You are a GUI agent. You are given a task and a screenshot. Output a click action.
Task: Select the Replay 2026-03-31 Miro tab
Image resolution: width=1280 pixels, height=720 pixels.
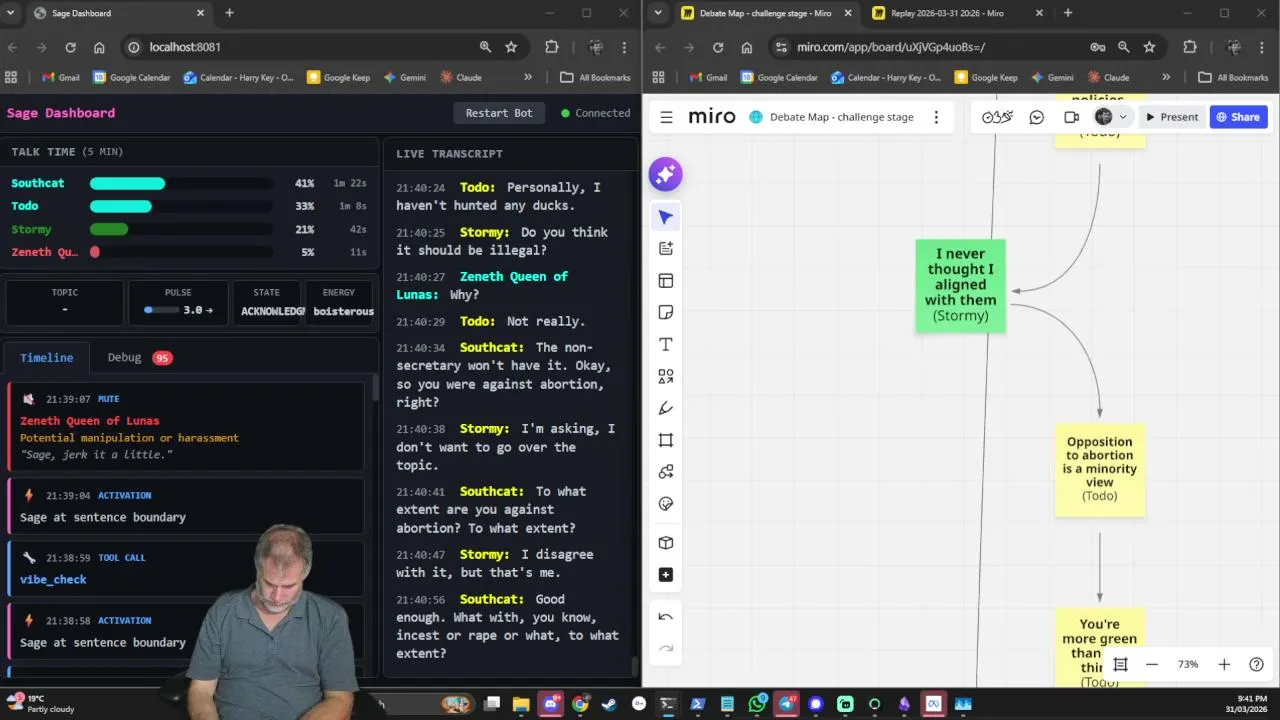click(957, 13)
